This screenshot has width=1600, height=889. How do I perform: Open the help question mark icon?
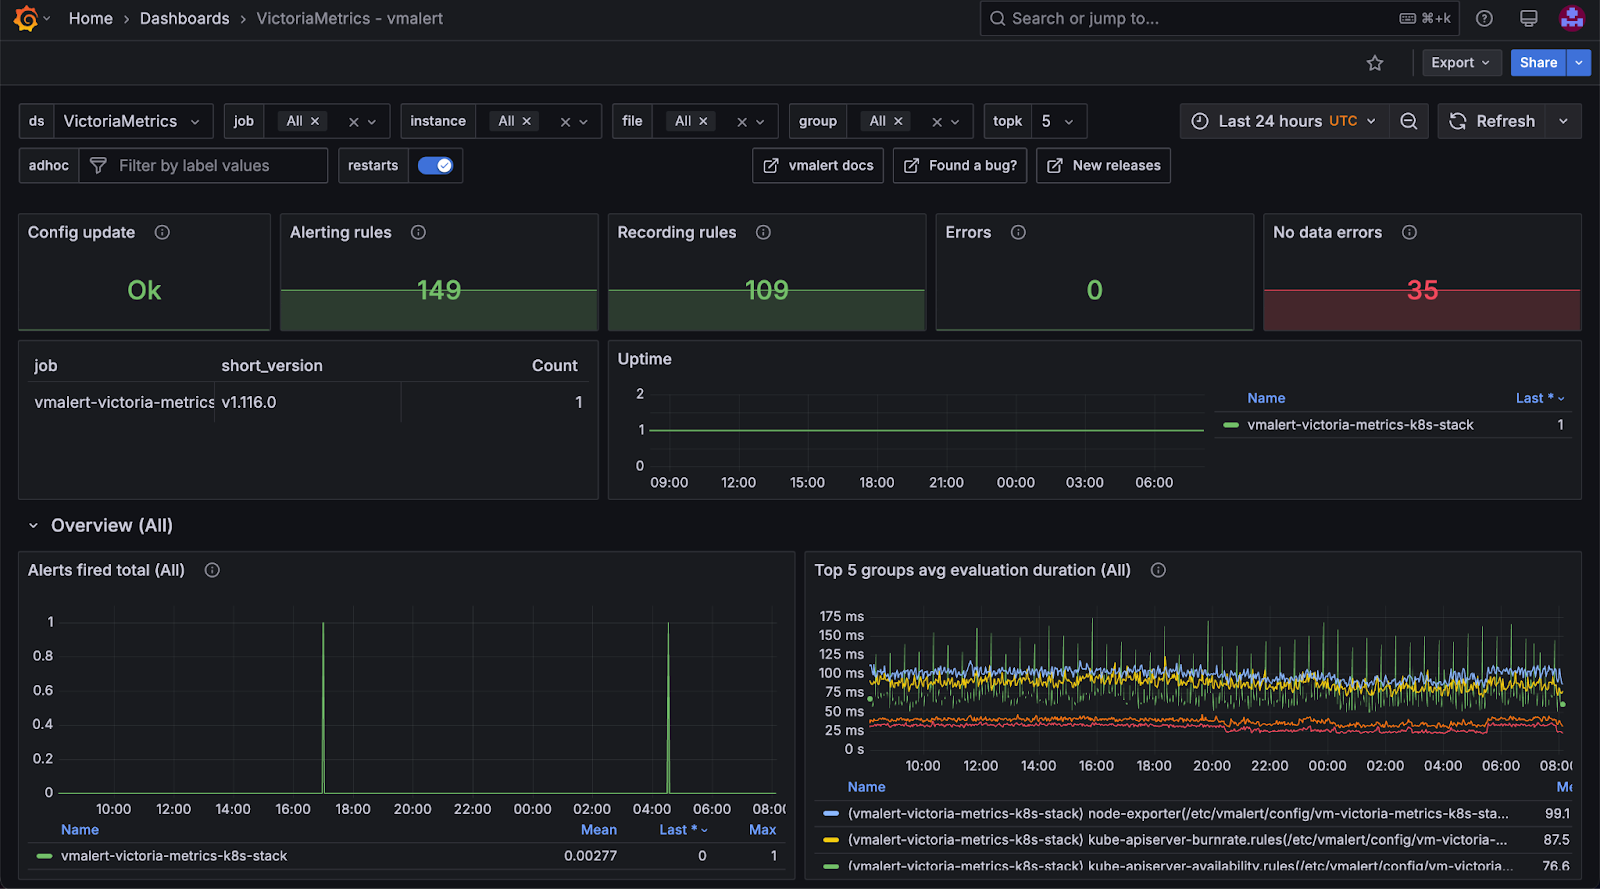pyautogui.click(x=1485, y=18)
